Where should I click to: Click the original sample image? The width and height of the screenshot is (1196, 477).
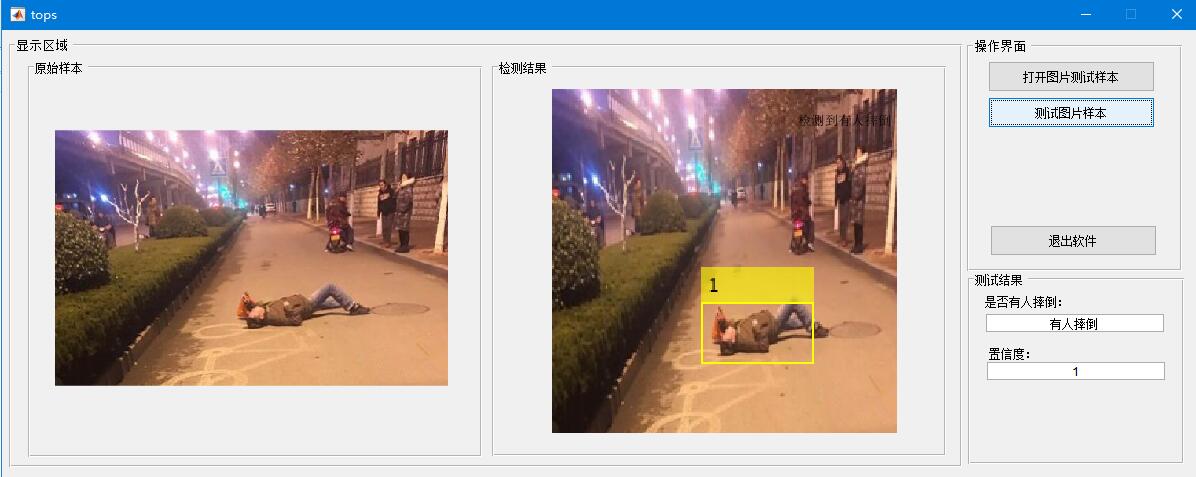251,257
